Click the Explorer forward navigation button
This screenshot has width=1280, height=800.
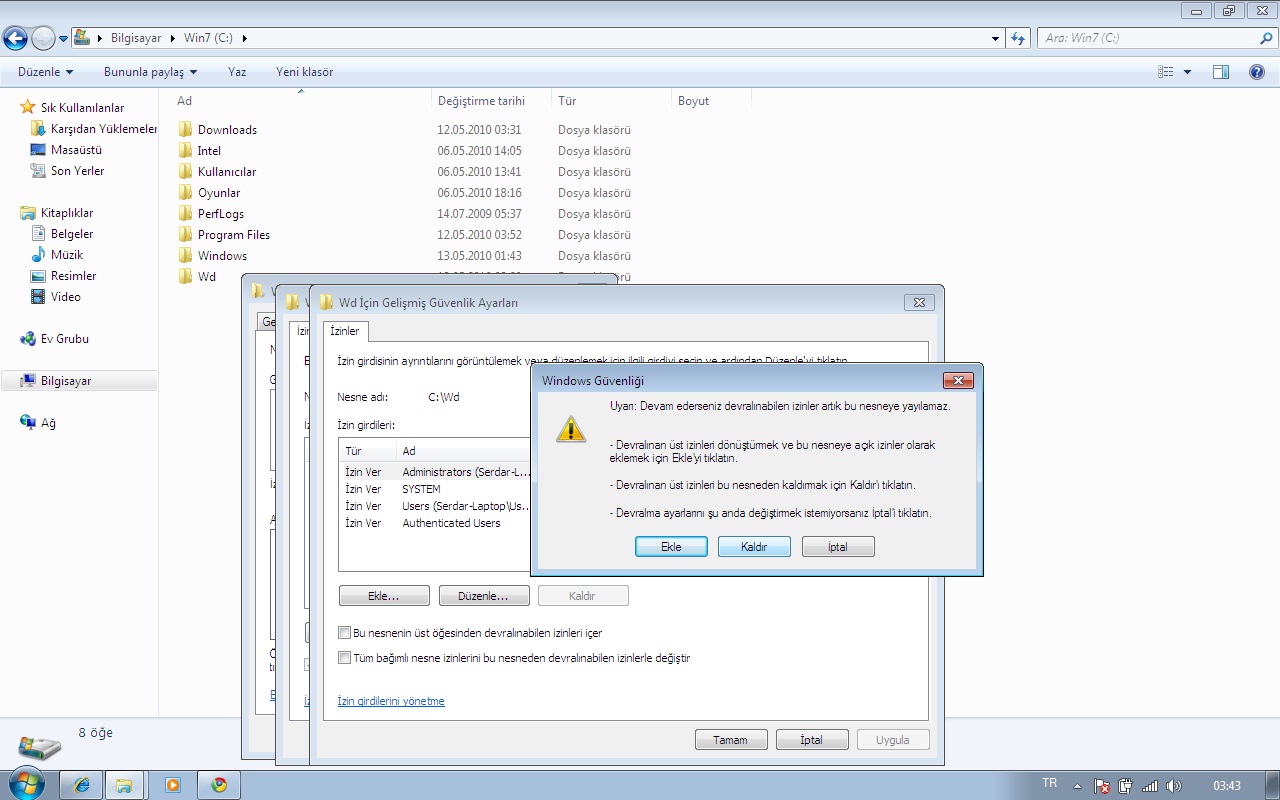(x=43, y=38)
